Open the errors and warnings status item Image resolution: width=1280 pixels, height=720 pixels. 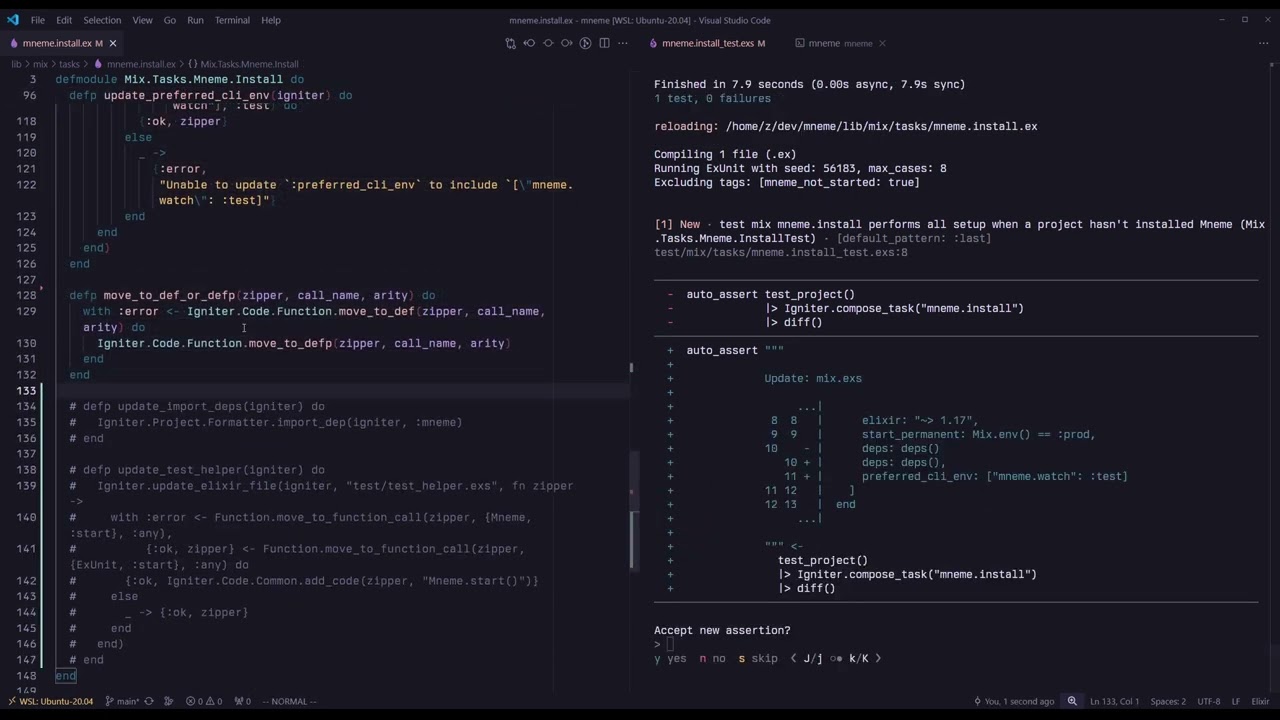204,701
